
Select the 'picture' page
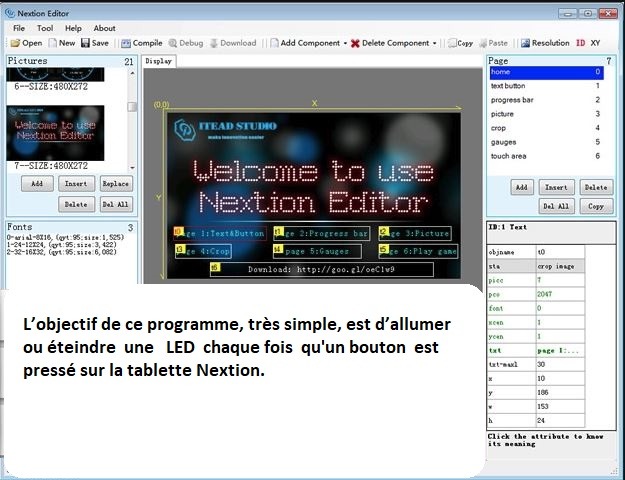[x=546, y=114]
